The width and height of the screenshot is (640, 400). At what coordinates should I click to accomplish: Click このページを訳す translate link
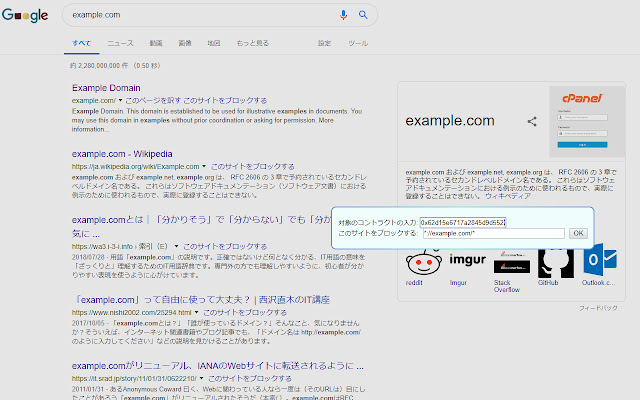(153, 100)
